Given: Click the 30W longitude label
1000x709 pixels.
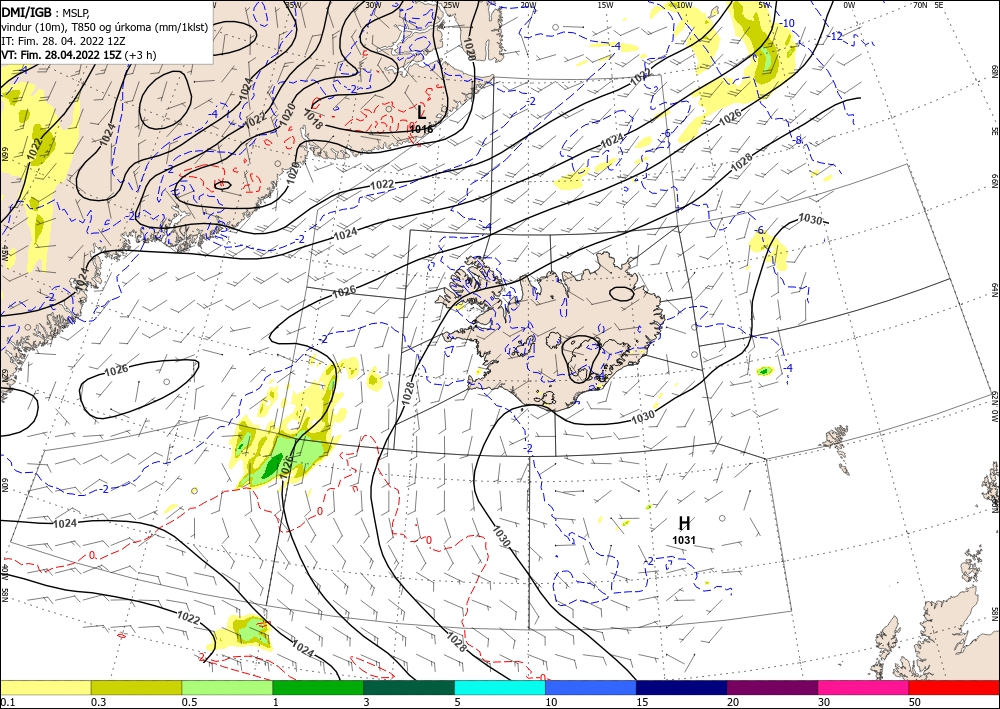Looking at the screenshot, I should (x=373, y=5).
